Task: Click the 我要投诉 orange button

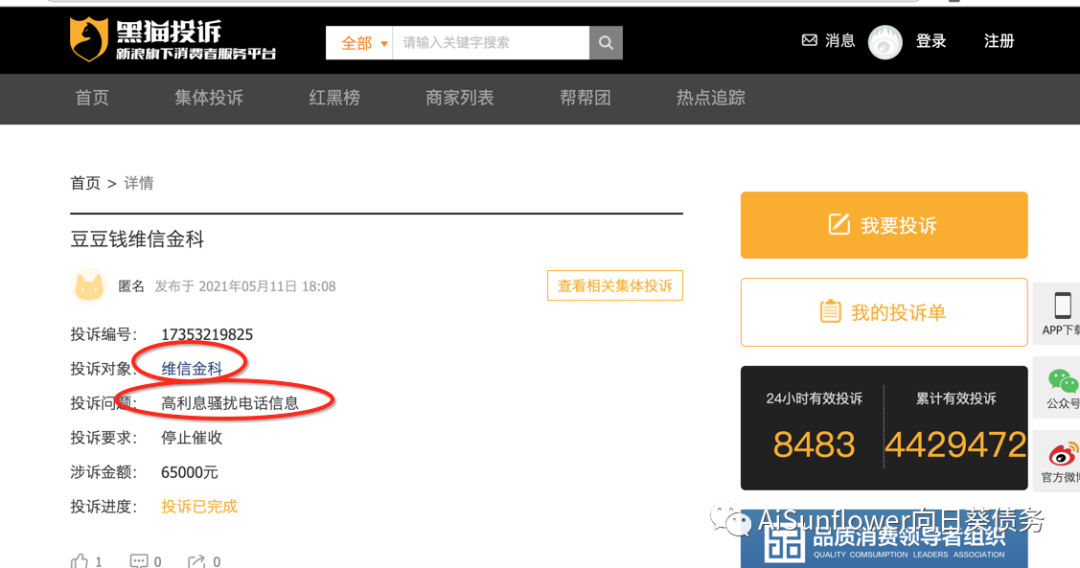Action: pyautogui.click(x=884, y=225)
